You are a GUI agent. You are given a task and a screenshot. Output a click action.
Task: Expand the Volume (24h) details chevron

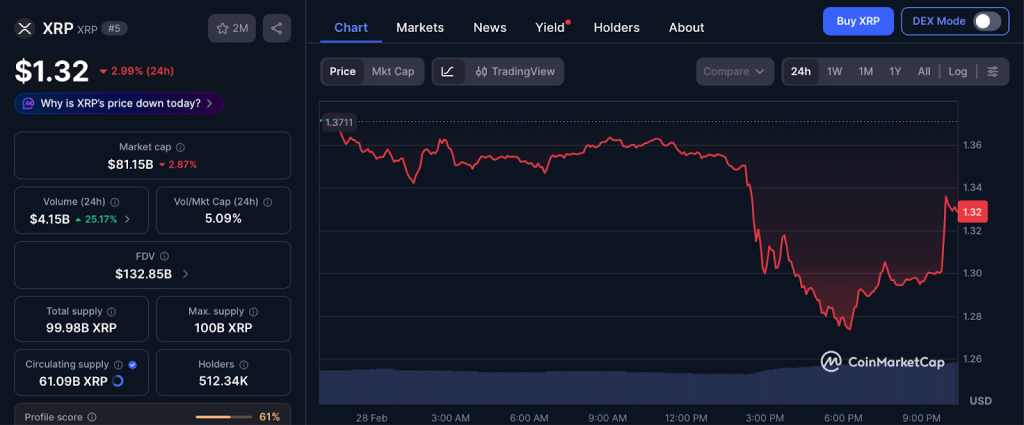pyautogui.click(x=127, y=219)
